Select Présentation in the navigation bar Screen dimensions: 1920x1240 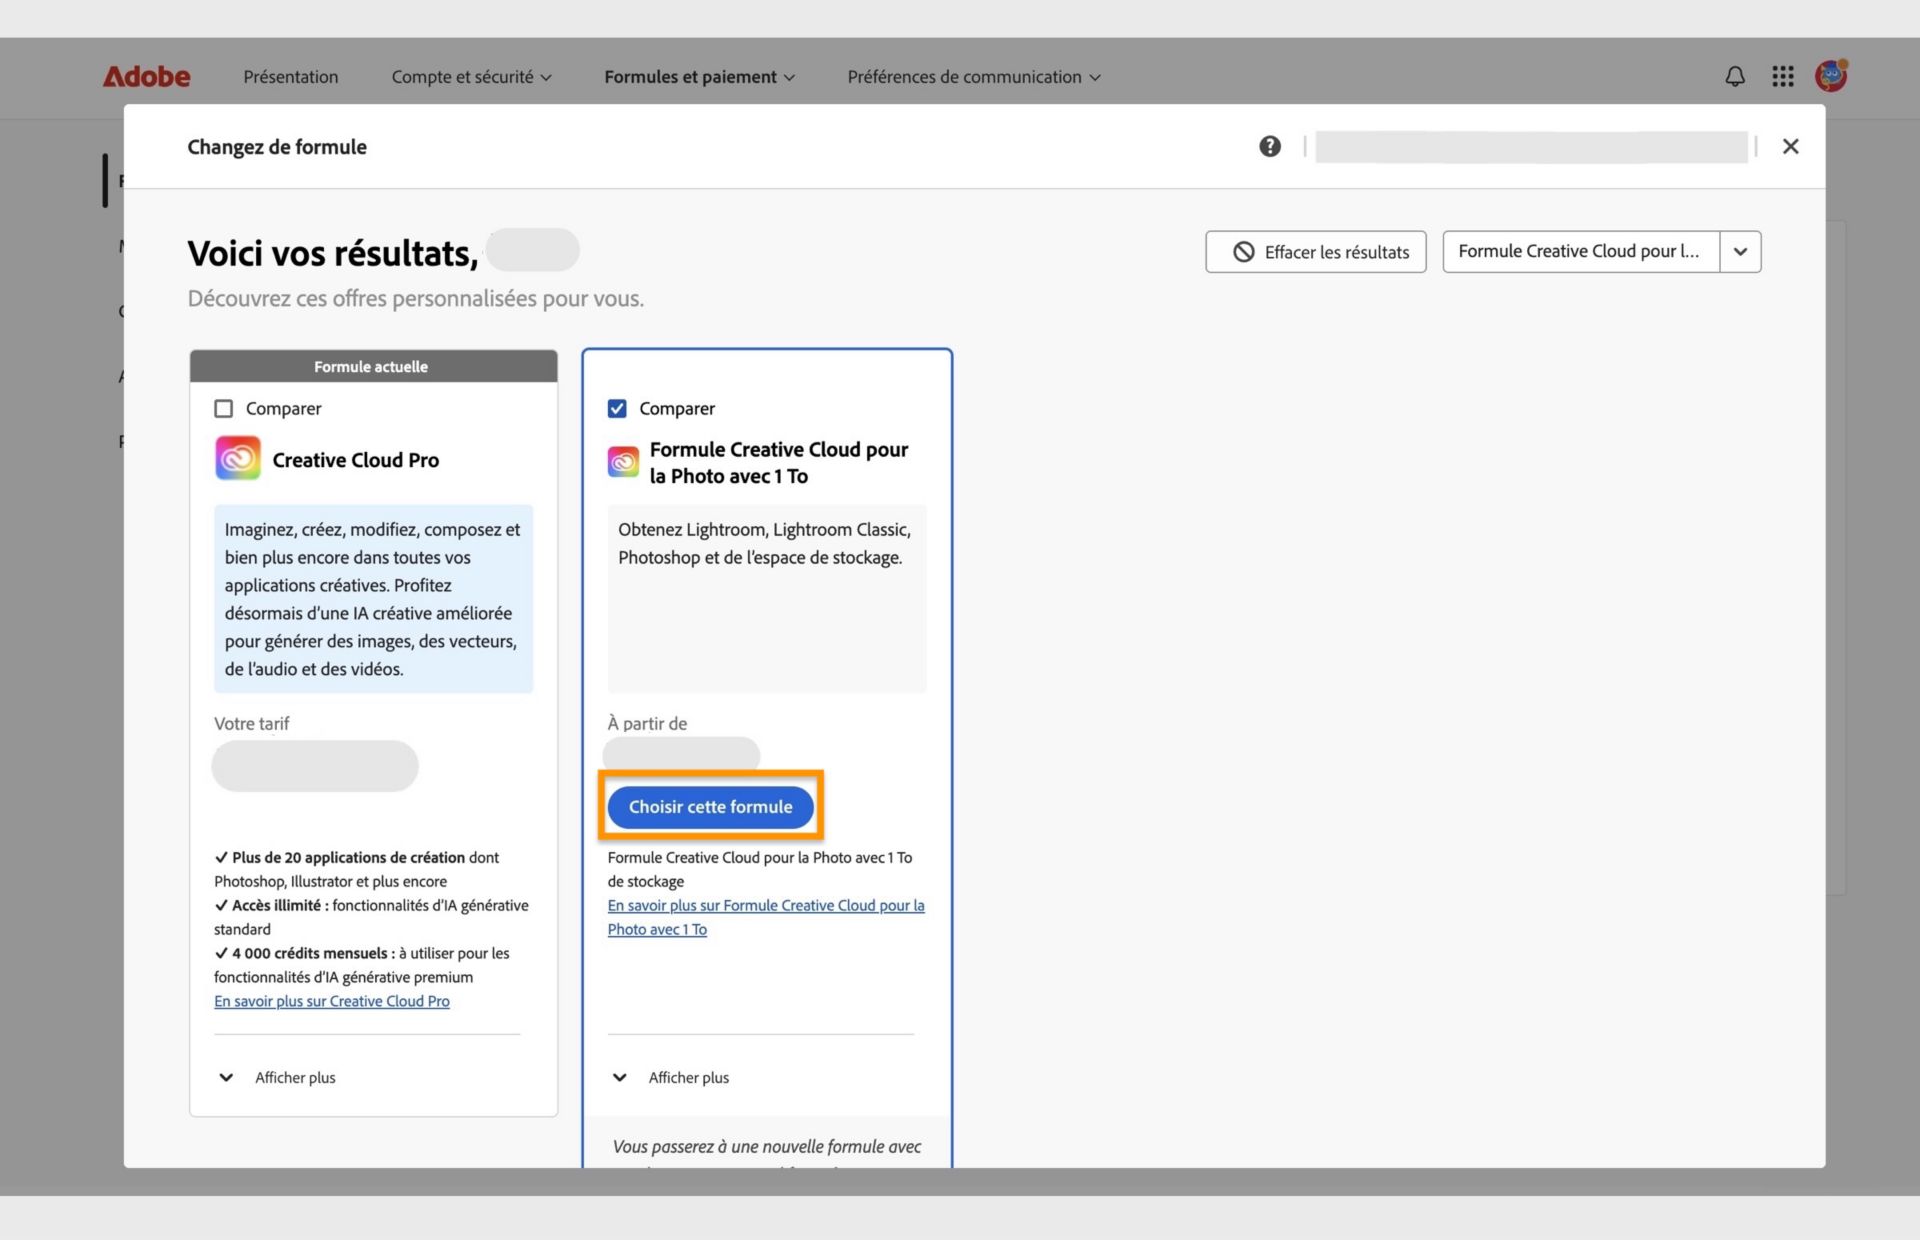290,76
